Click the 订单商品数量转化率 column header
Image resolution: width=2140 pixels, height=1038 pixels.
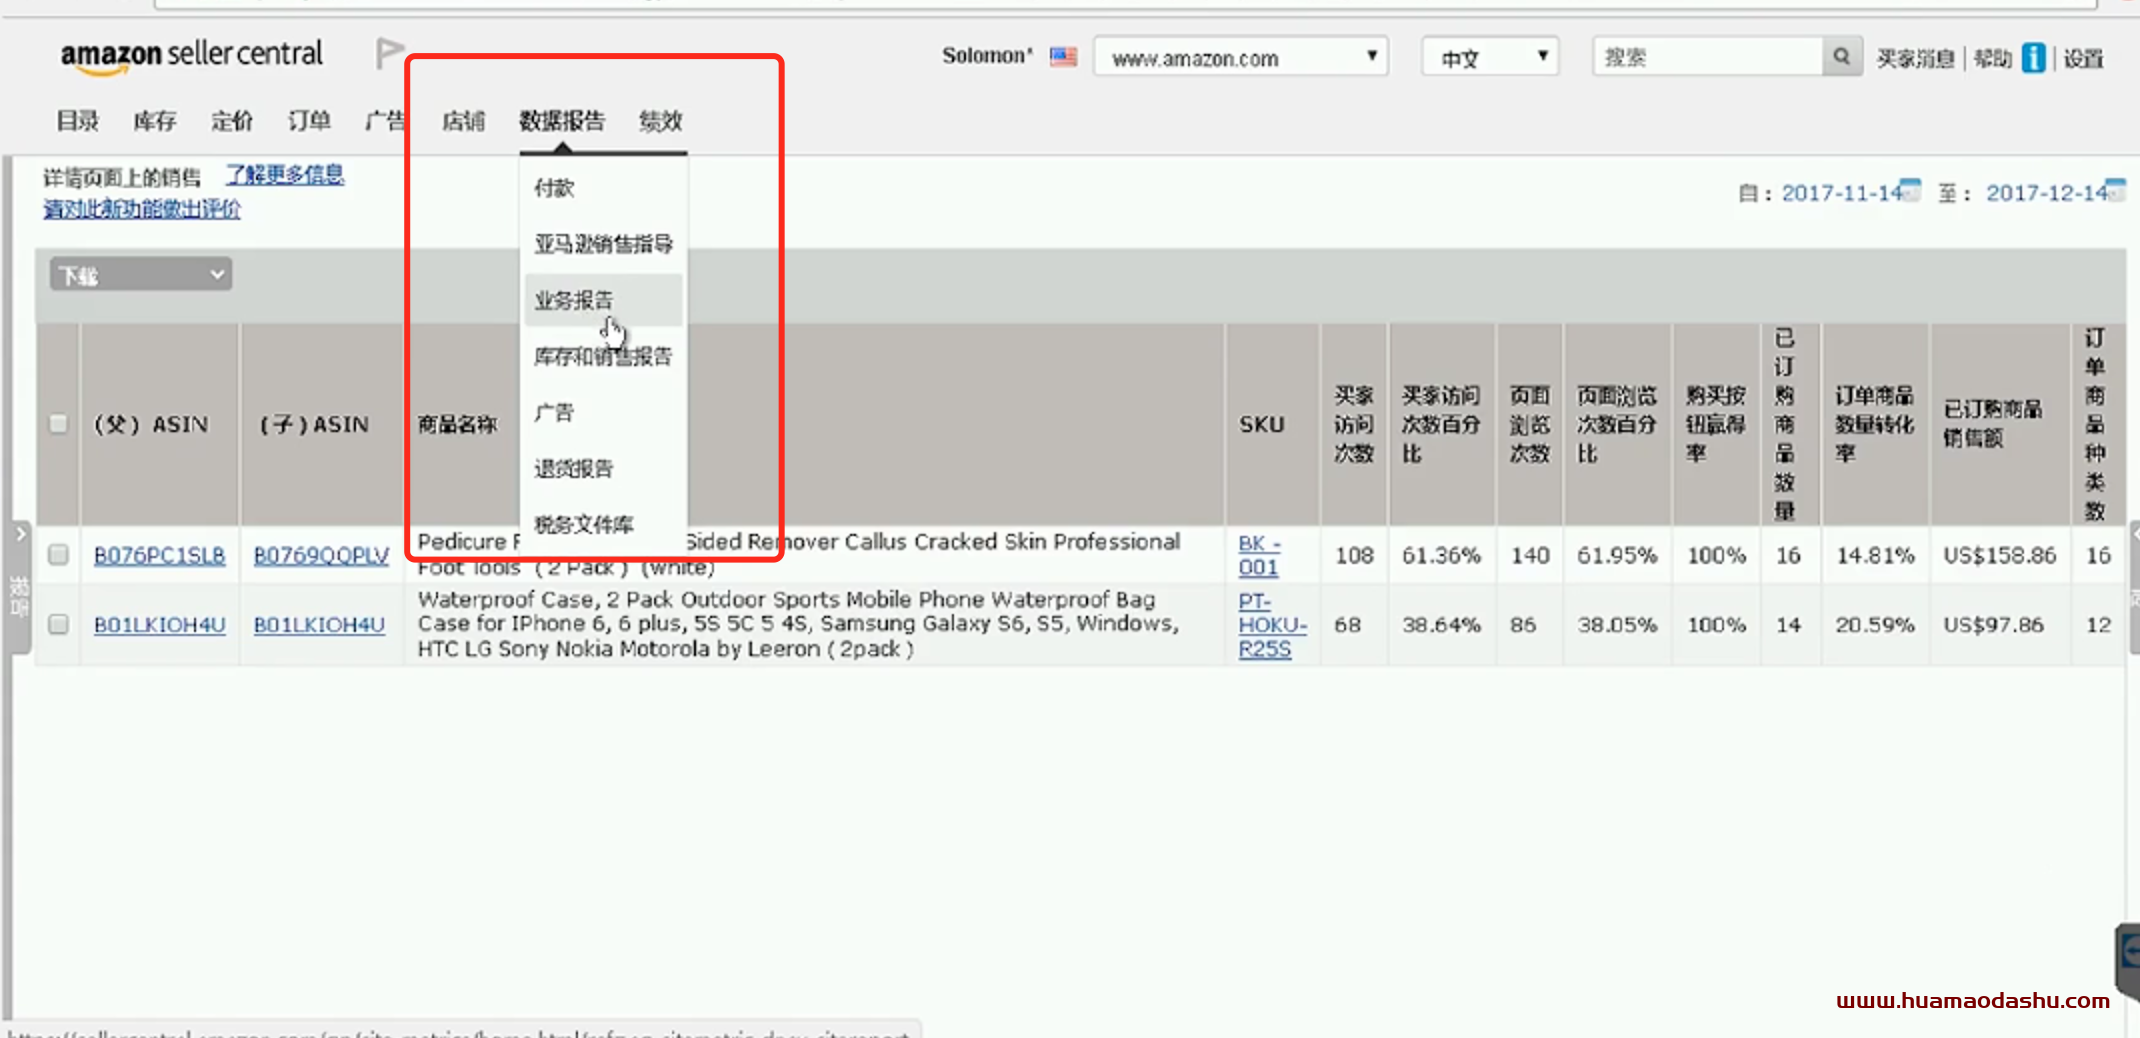1874,424
